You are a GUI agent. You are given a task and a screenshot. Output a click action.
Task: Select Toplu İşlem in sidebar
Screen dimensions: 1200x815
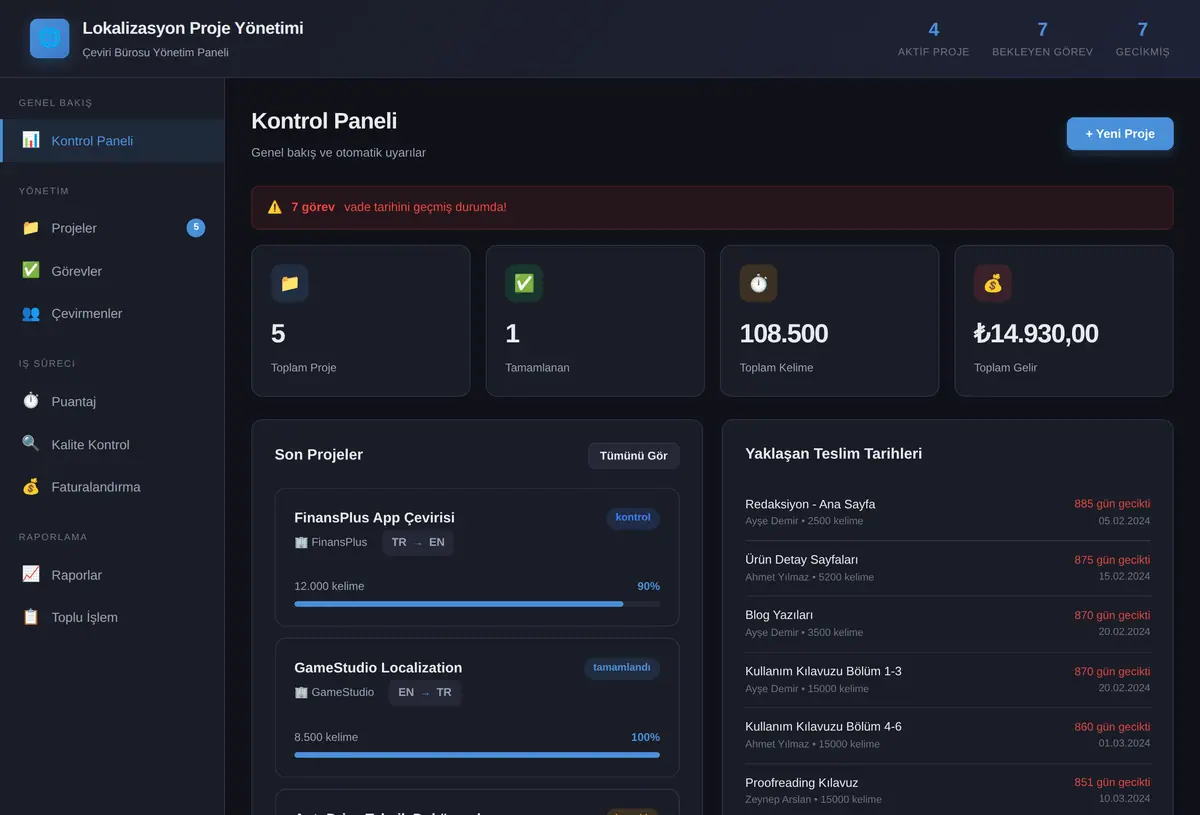[112, 617]
